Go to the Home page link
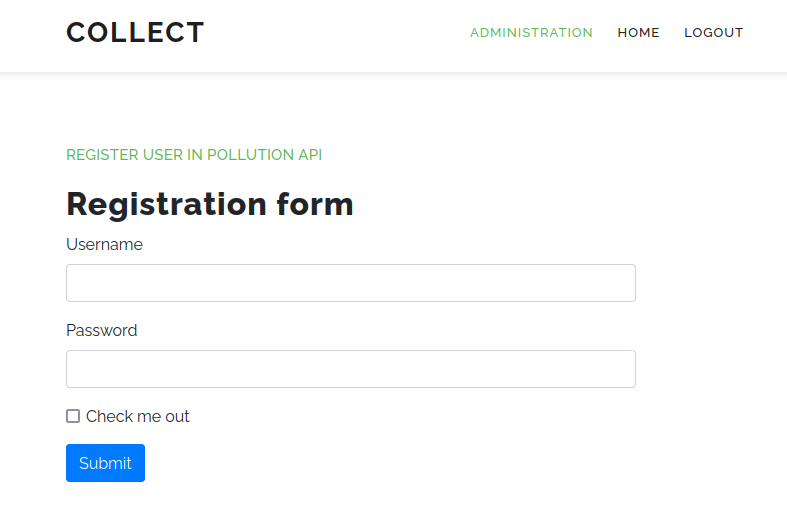 638,33
